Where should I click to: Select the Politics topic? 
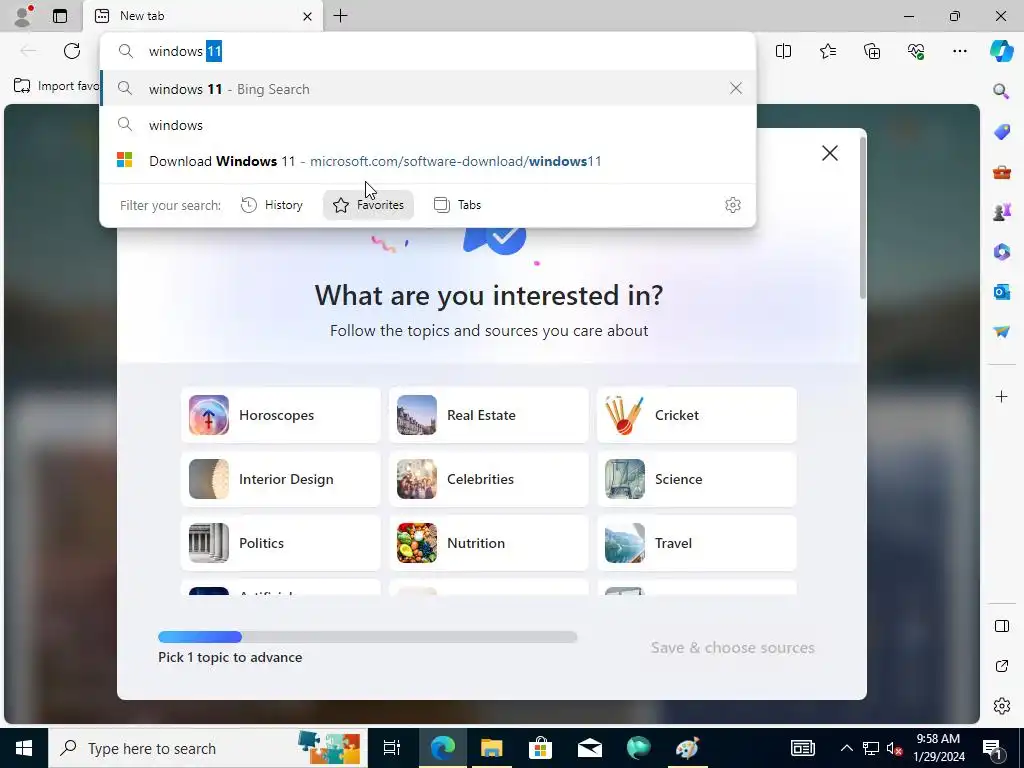[x=281, y=543]
